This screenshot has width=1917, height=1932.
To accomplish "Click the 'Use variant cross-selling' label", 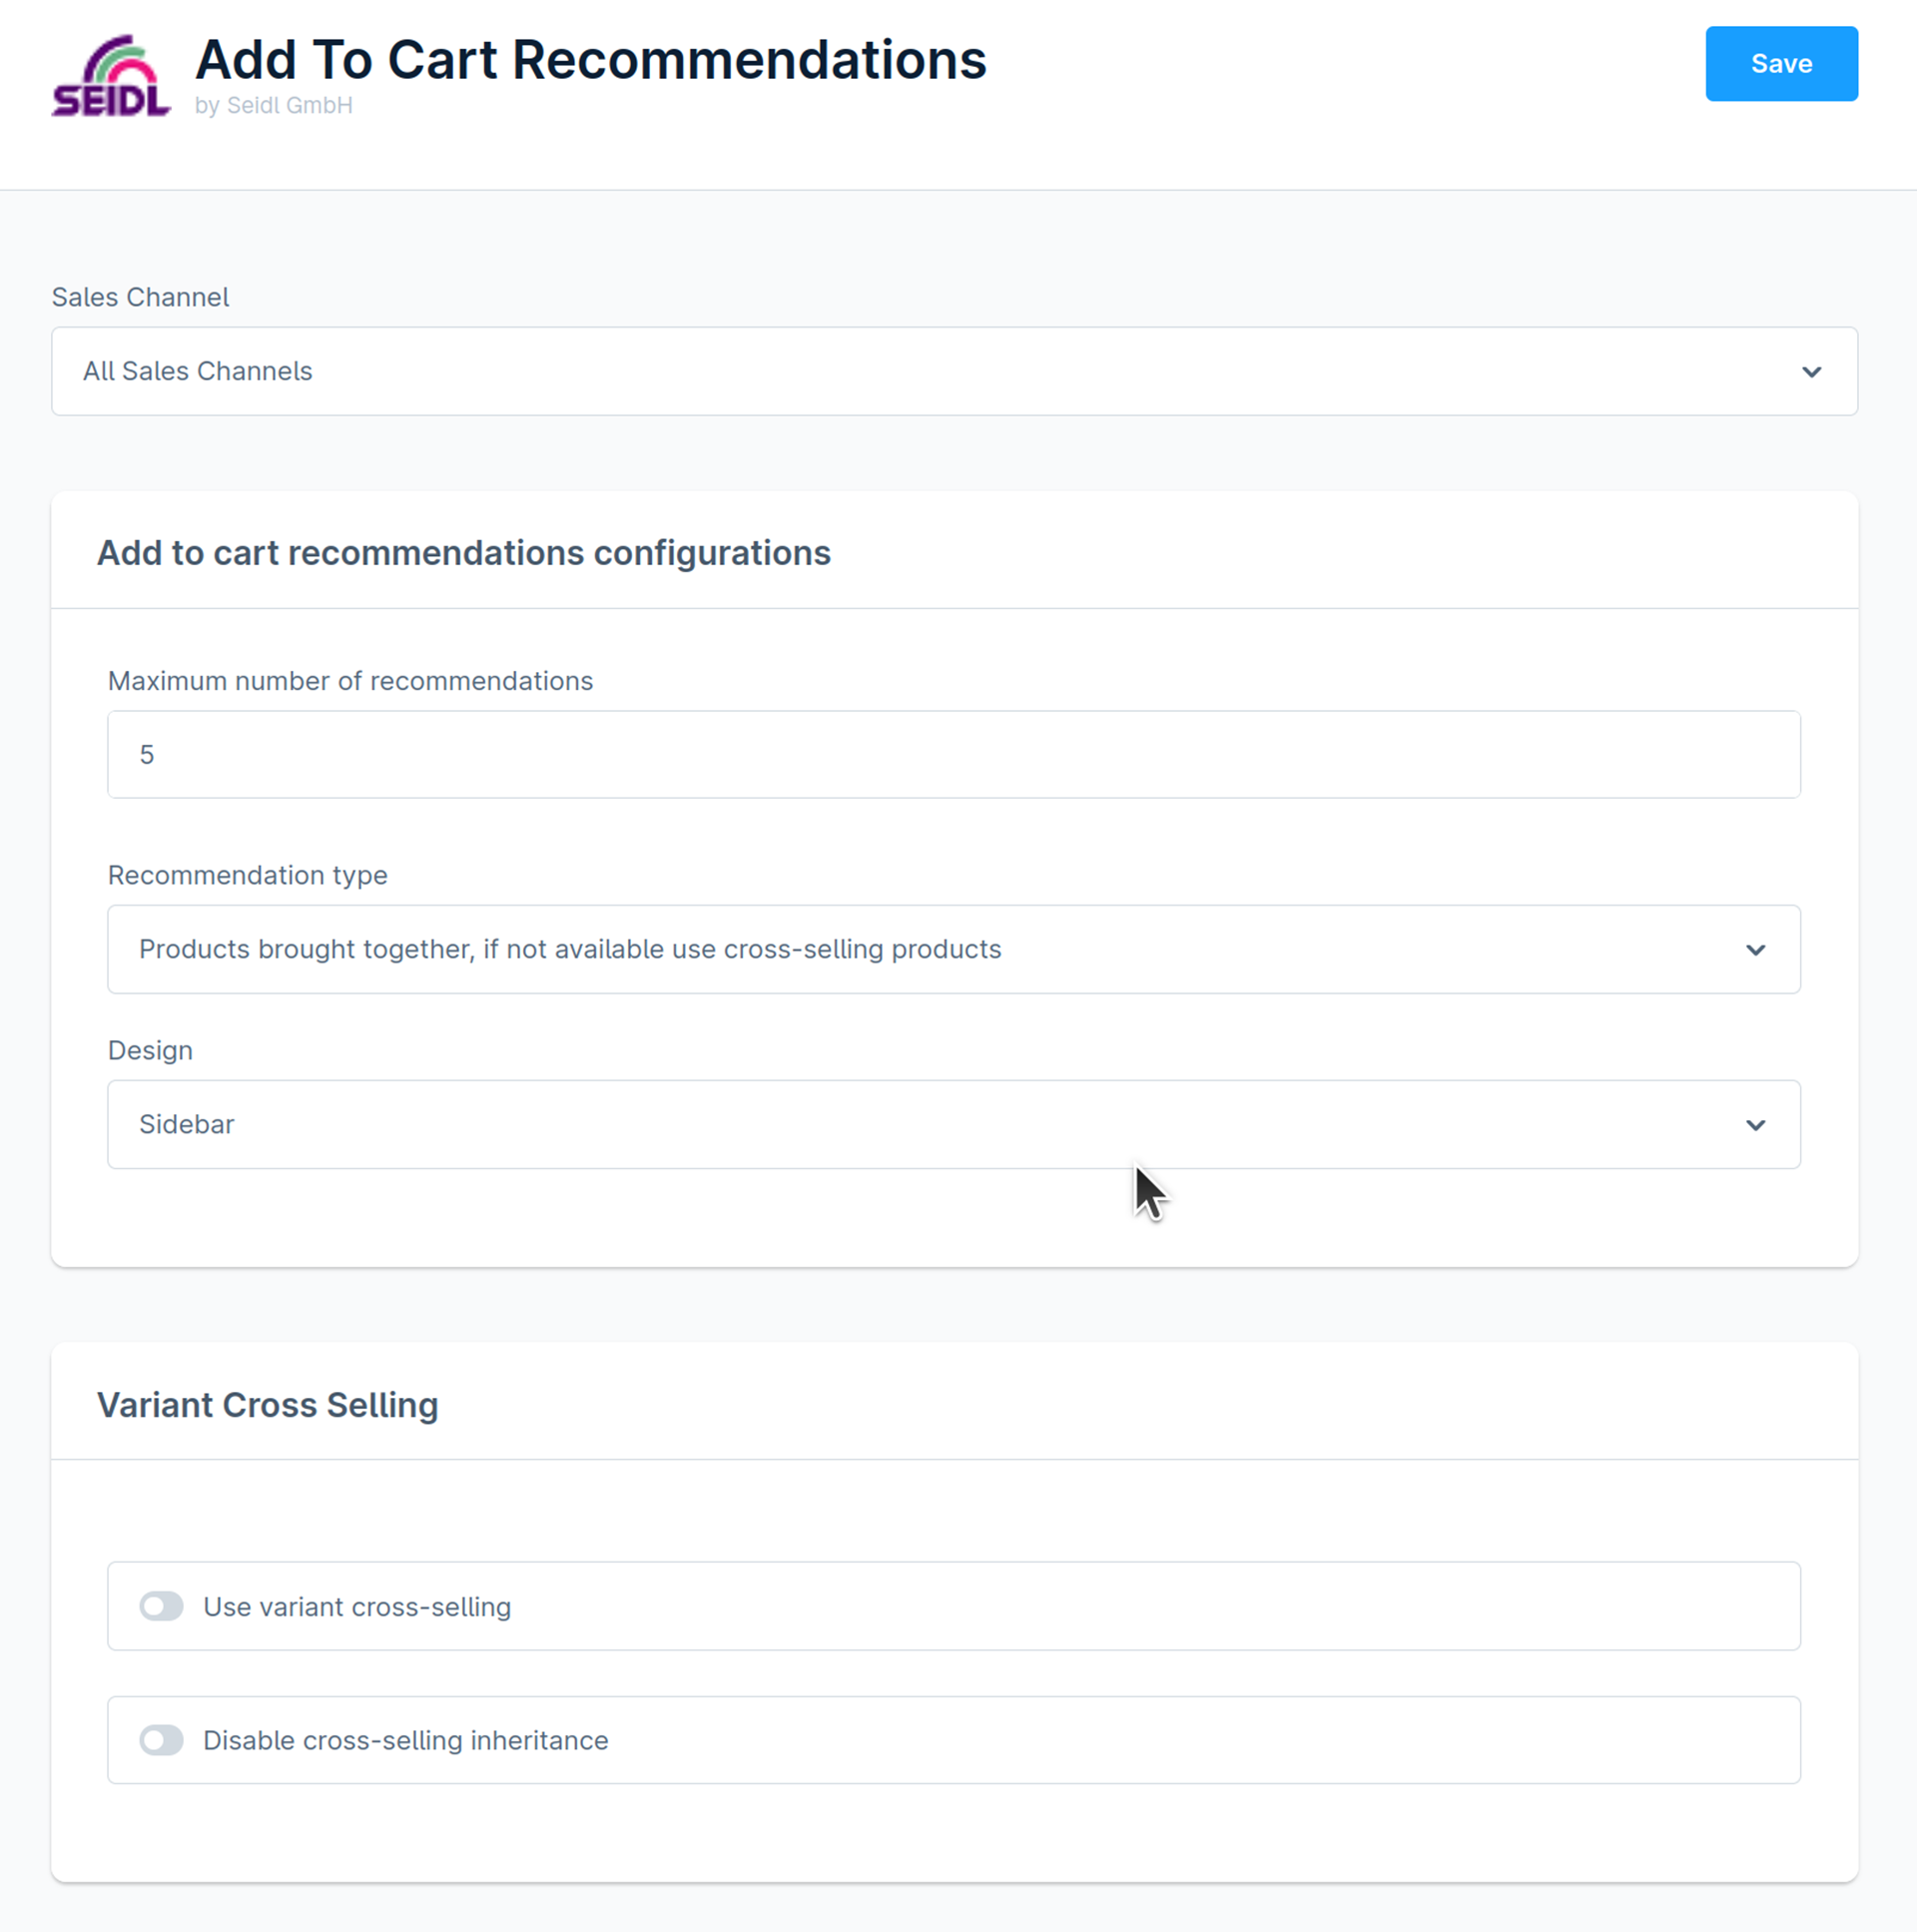I will coord(357,1607).
